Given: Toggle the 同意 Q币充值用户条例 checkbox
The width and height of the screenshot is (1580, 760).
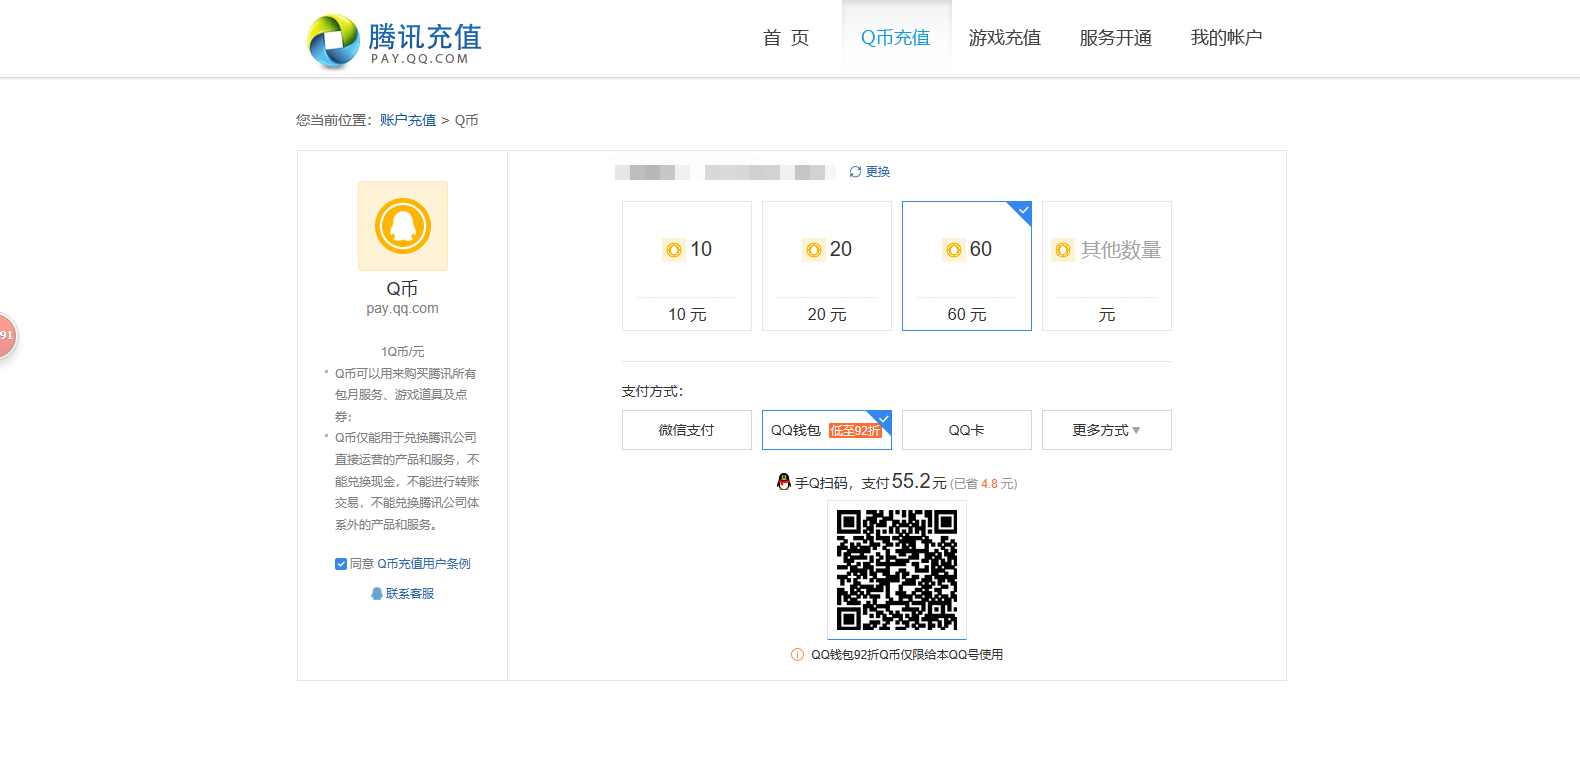Looking at the screenshot, I should pyautogui.click(x=341, y=564).
